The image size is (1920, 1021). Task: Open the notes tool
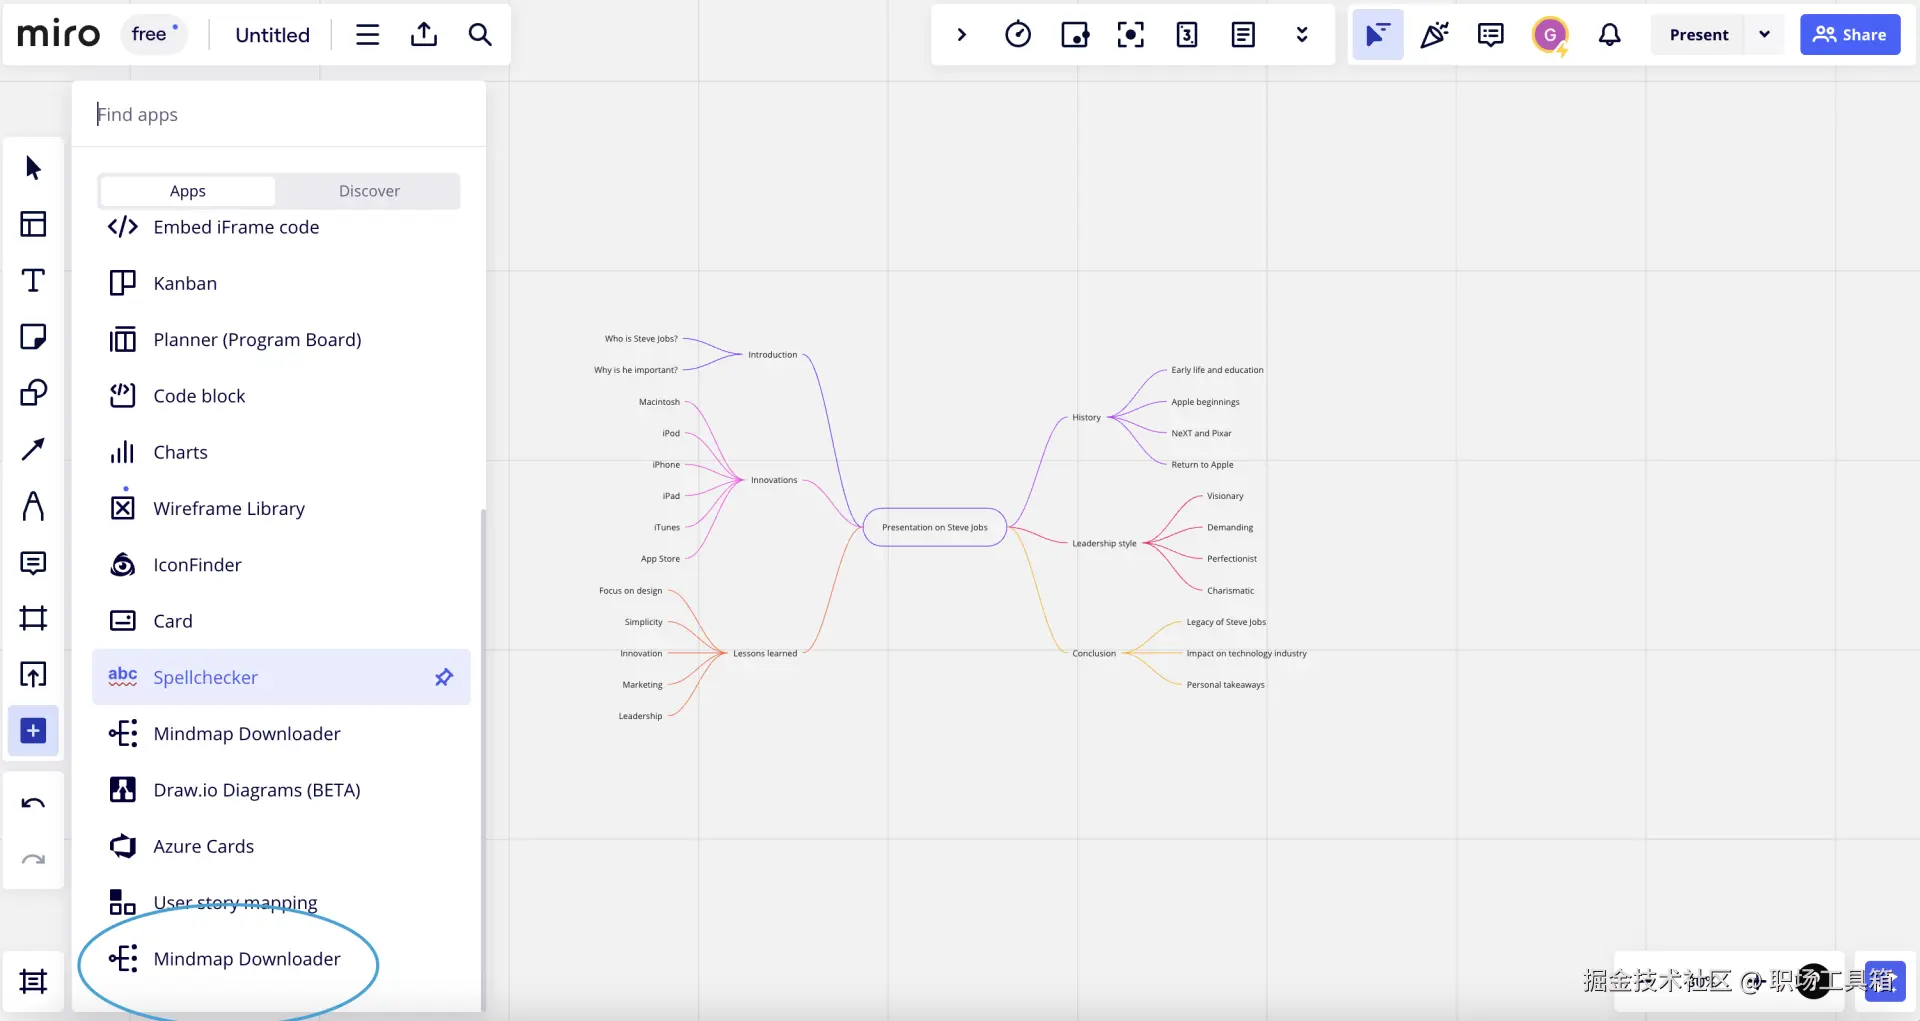pyautogui.click(x=1243, y=35)
